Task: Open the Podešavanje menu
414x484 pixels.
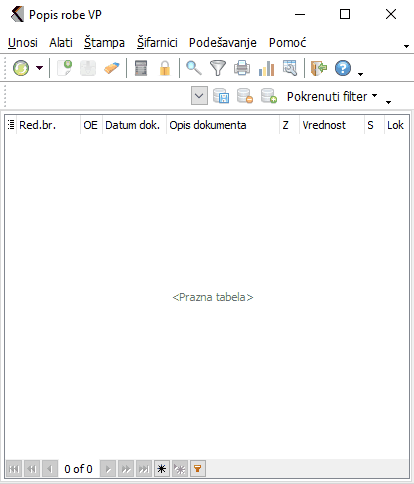Action: coord(223,43)
